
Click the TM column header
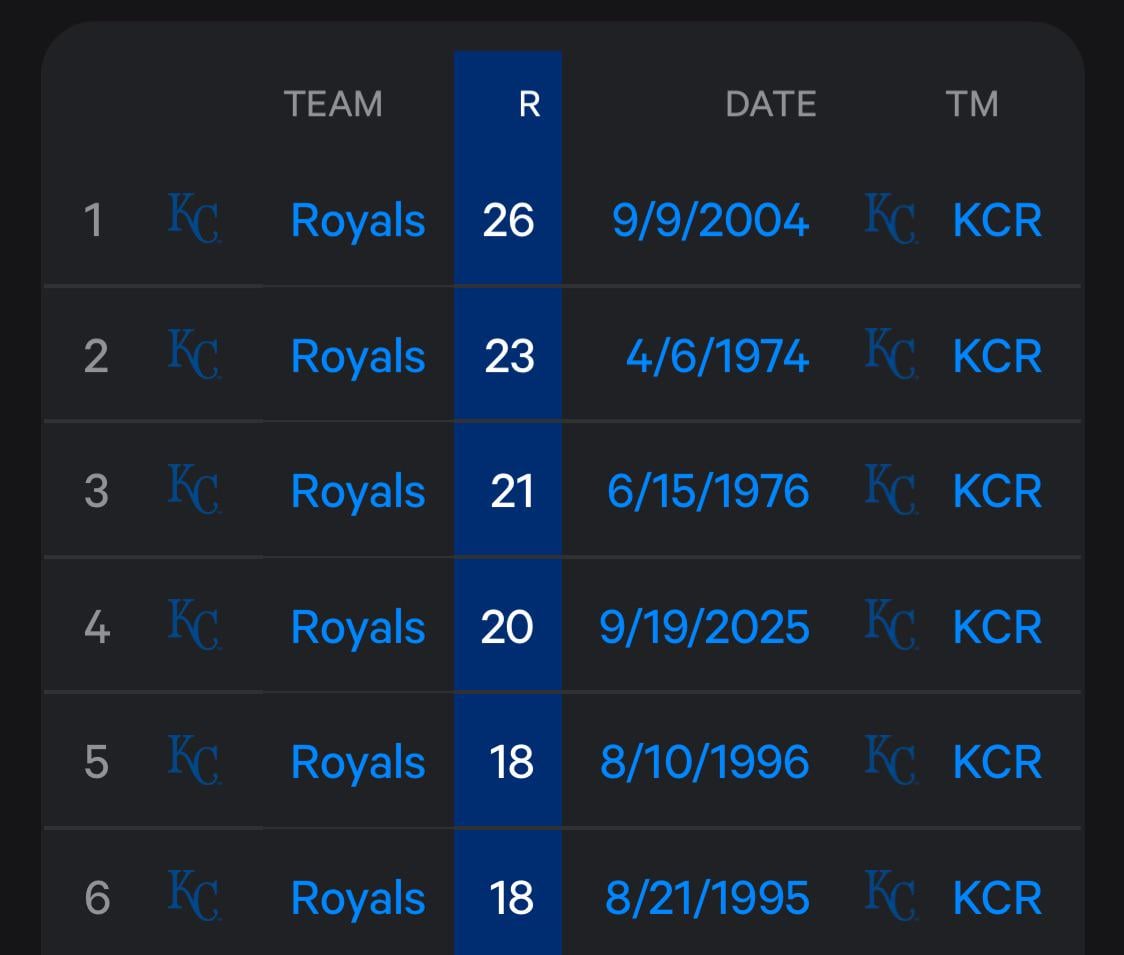click(974, 103)
